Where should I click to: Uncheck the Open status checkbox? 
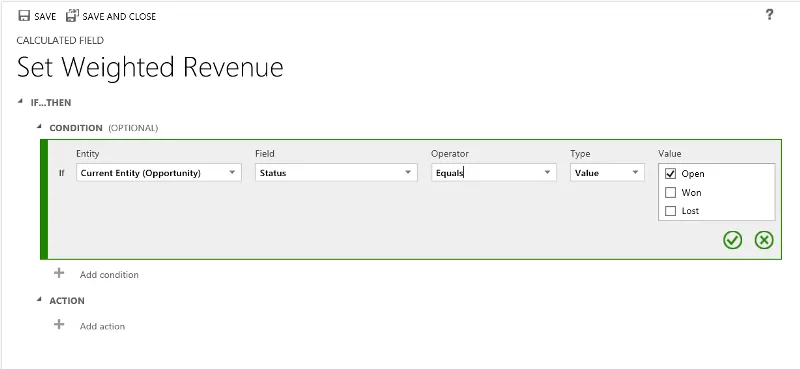point(670,174)
